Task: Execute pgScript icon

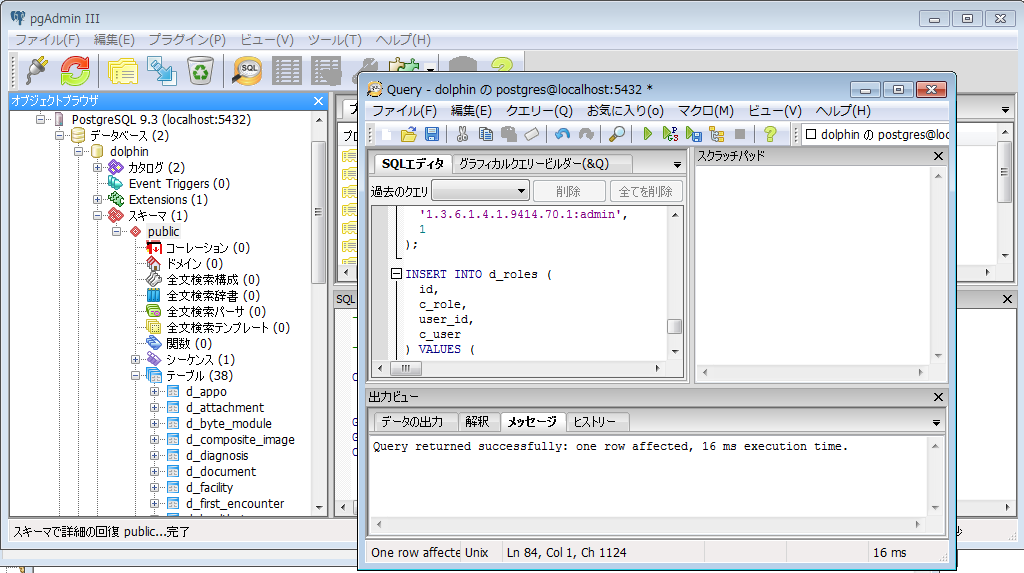Action: click(x=670, y=135)
